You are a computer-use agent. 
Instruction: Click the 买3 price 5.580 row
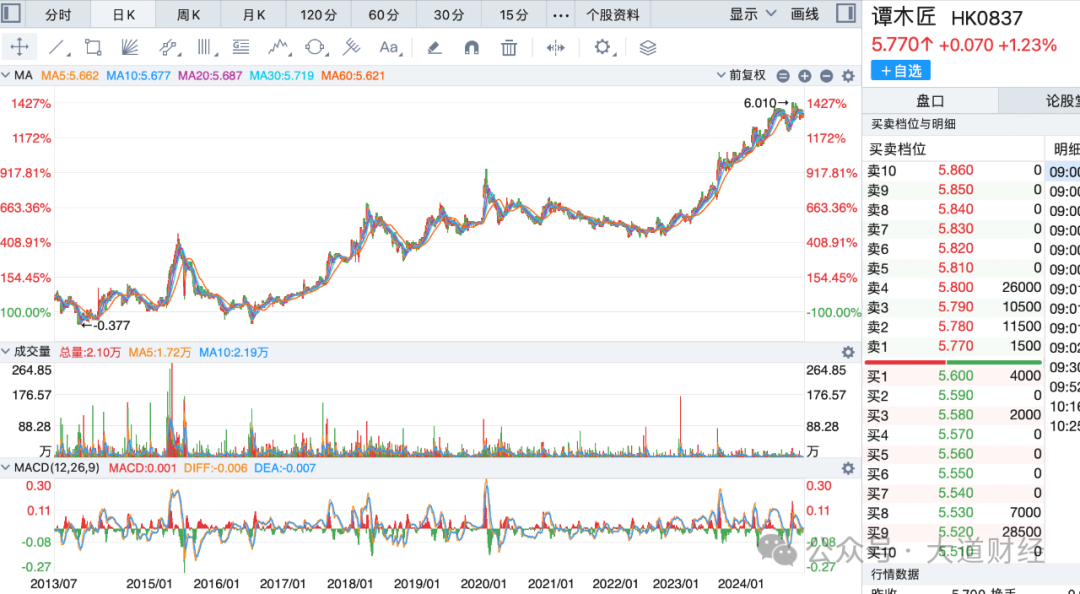click(x=953, y=415)
